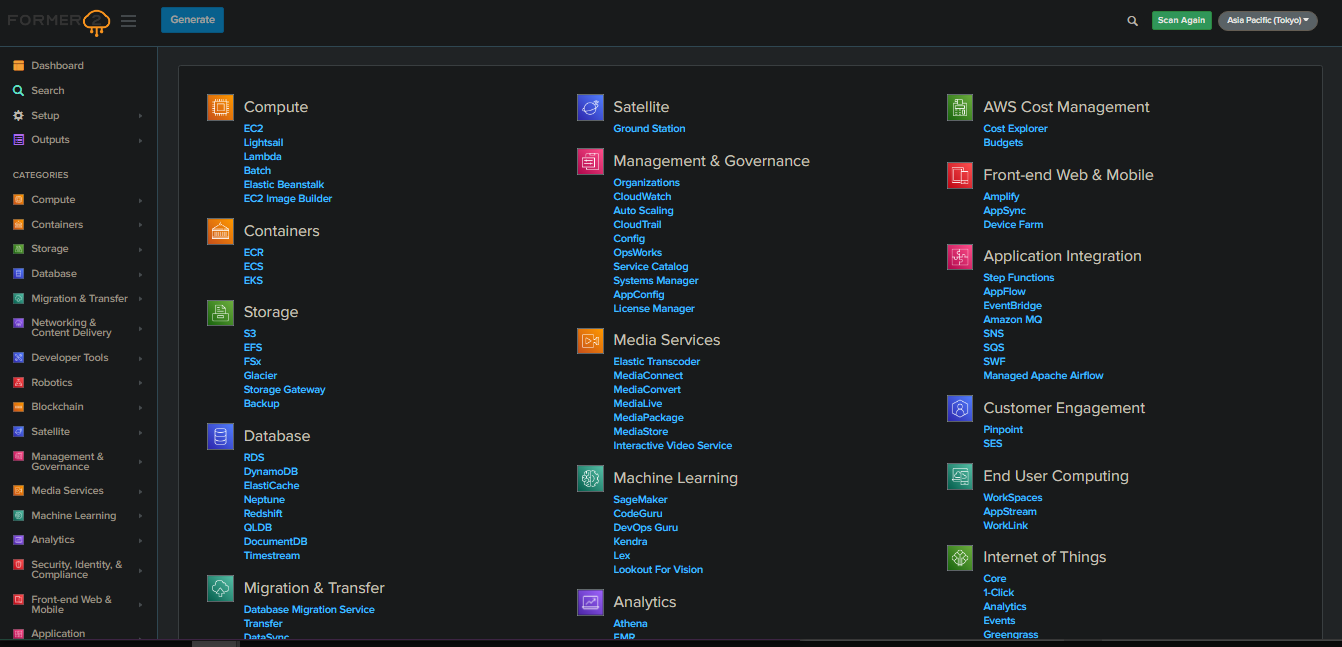This screenshot has width=1342, height=647.
Task: Open the DynamoDB link
Action: coord(270,472)
